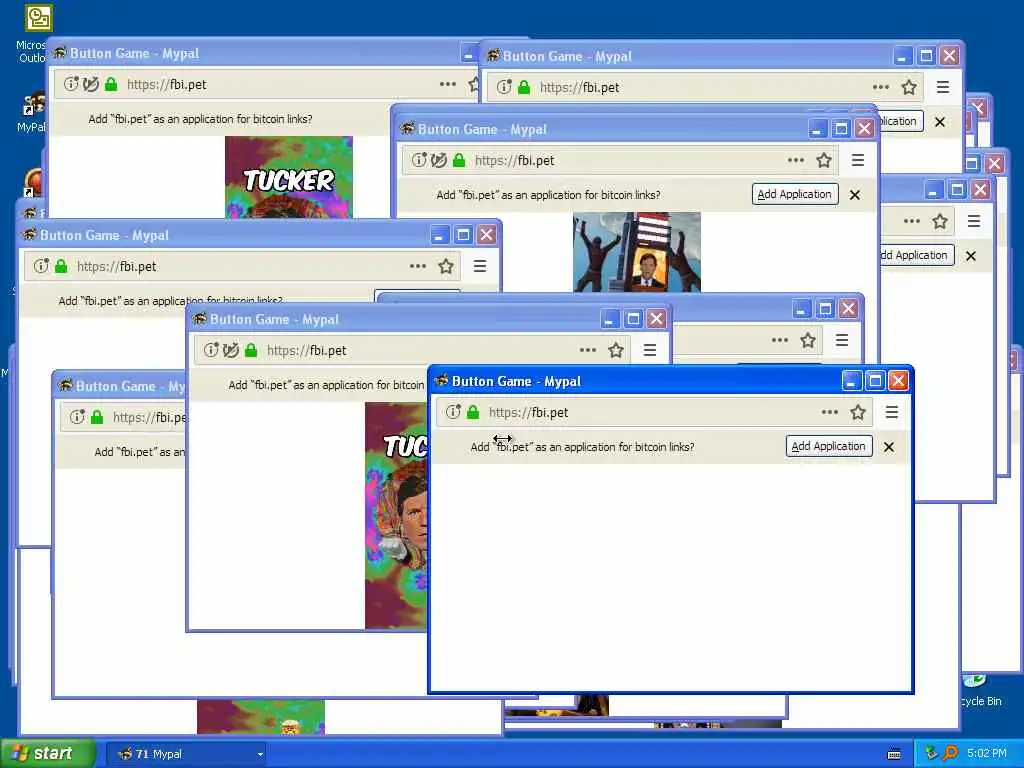Toggle the bookmark star in the top-right window
The width and height of the screenshot is (1024, 768).
908,87
